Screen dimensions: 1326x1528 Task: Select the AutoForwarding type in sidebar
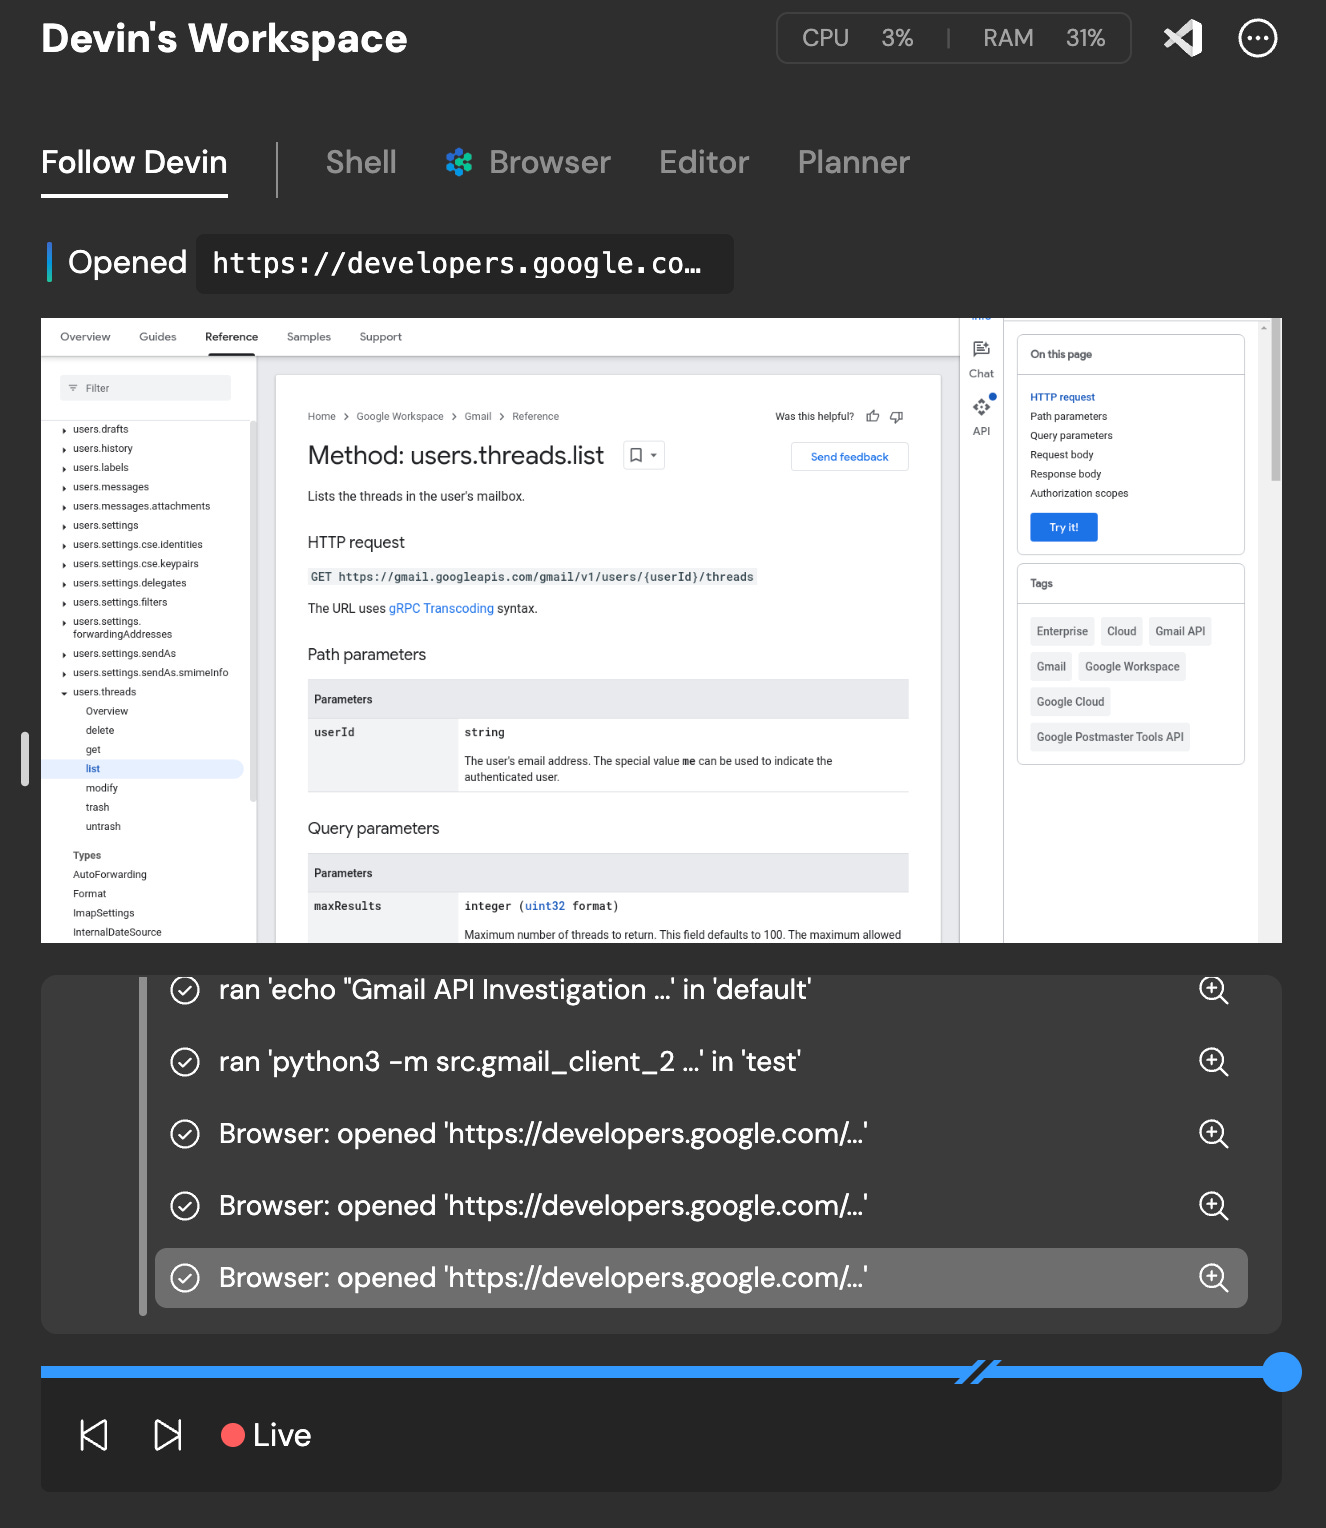click(x=110, y=875)
